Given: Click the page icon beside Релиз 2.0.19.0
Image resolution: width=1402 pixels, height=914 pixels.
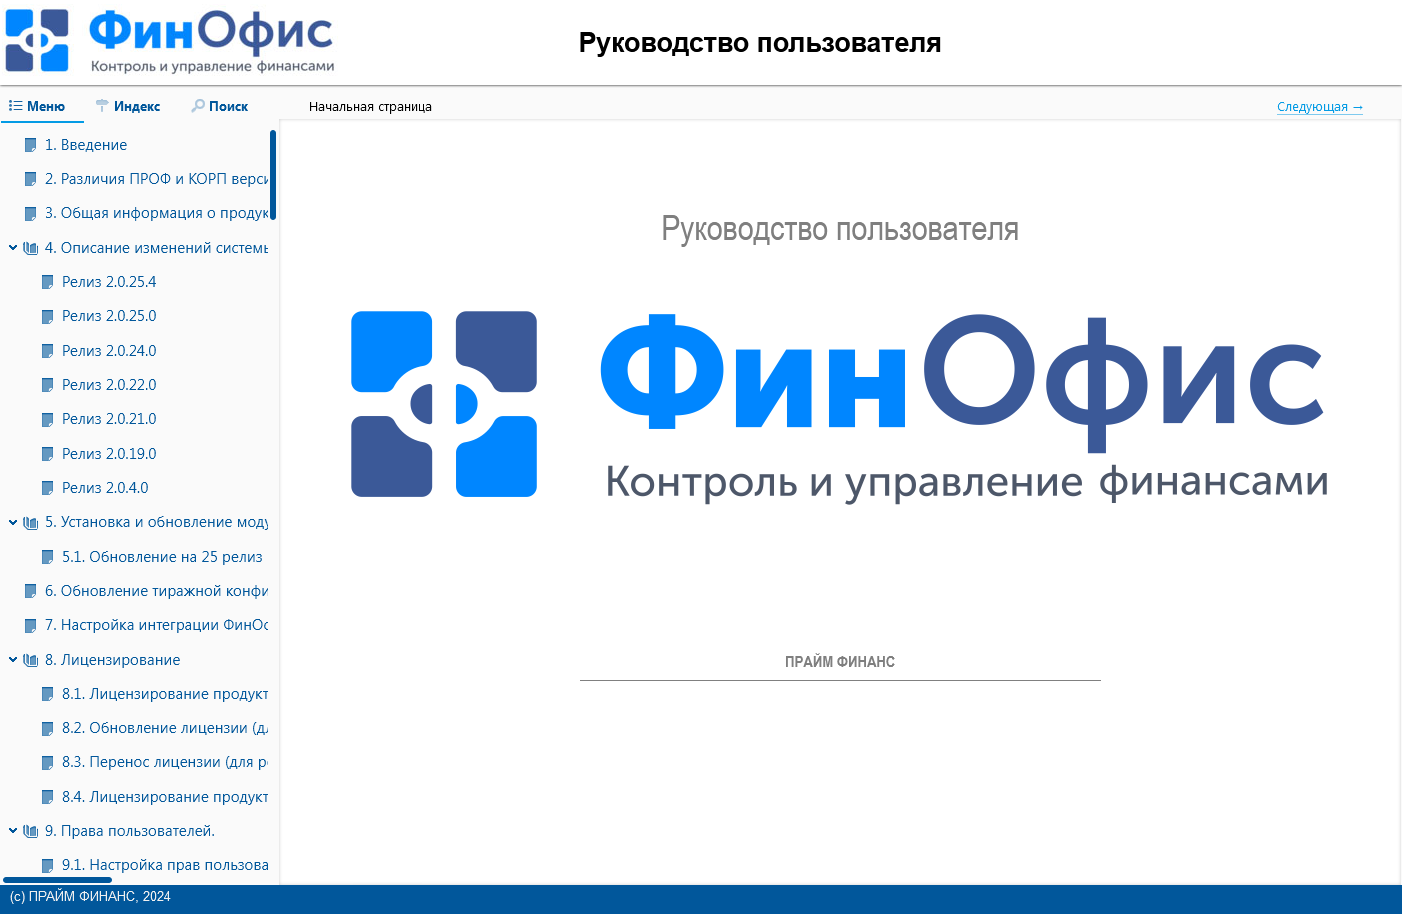Looking at the screenshot, I should [x=48, y=454].
